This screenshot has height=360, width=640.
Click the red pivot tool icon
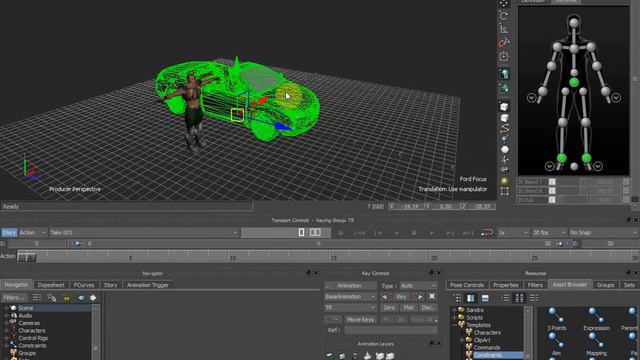click(504, 42)
